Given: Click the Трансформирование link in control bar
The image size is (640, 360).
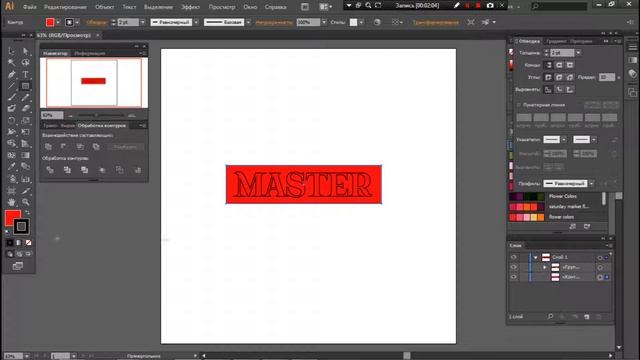Looking at the screenshot, I should click(435, 22).
